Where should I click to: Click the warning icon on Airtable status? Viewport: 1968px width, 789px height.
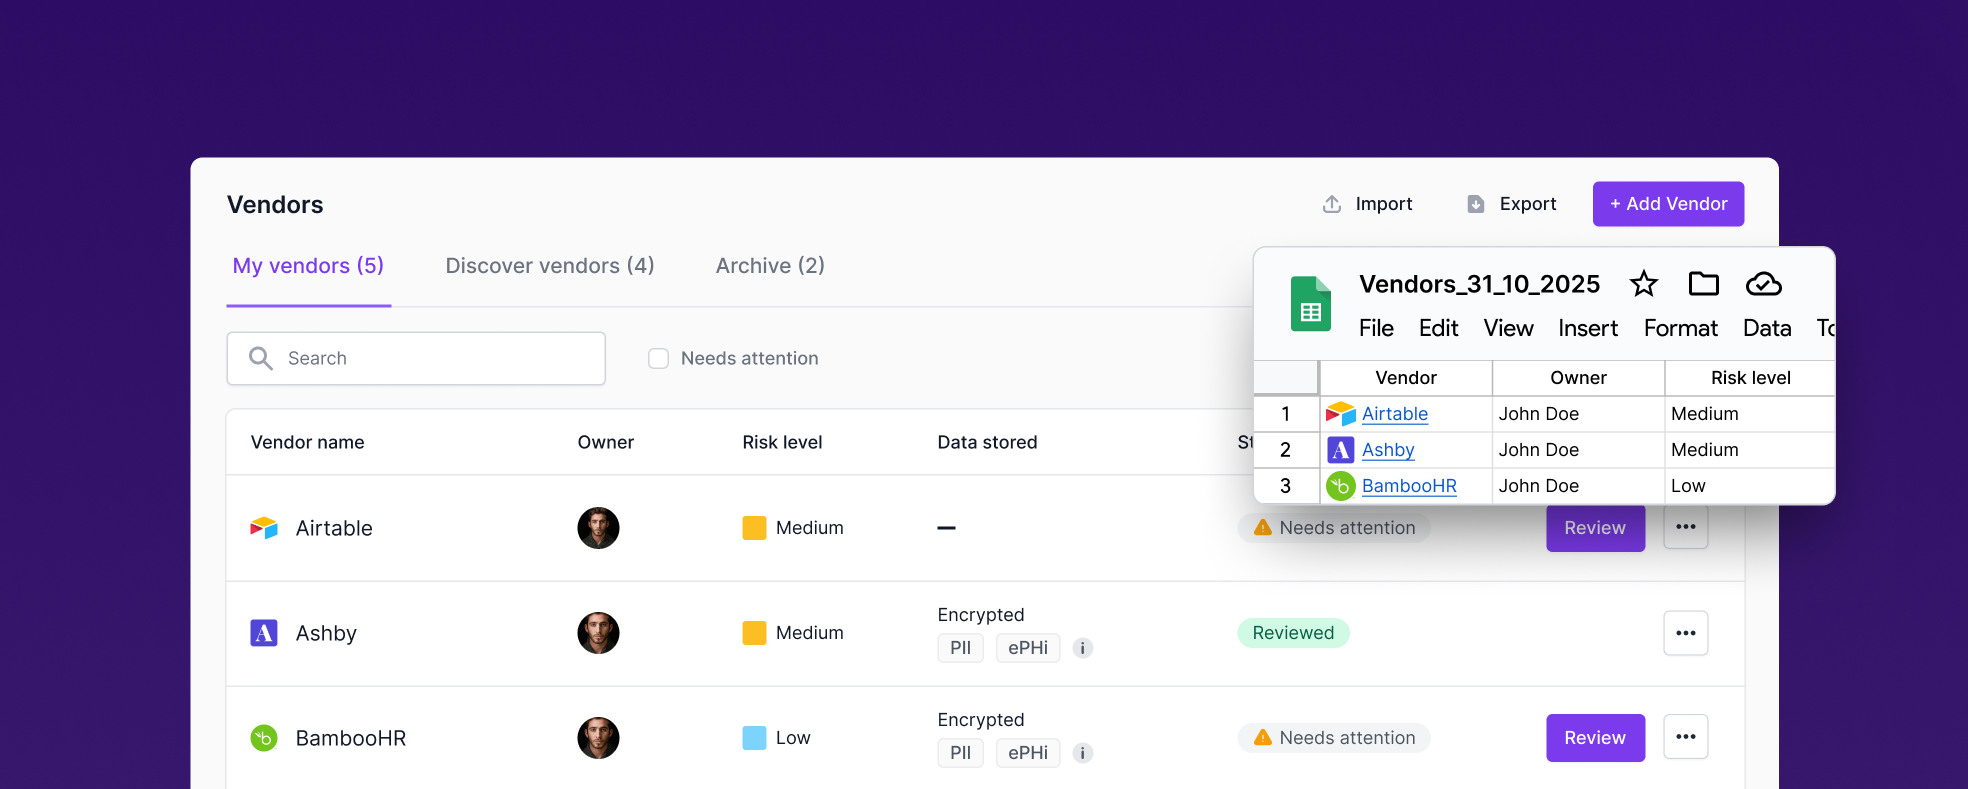click(1263, 527)
